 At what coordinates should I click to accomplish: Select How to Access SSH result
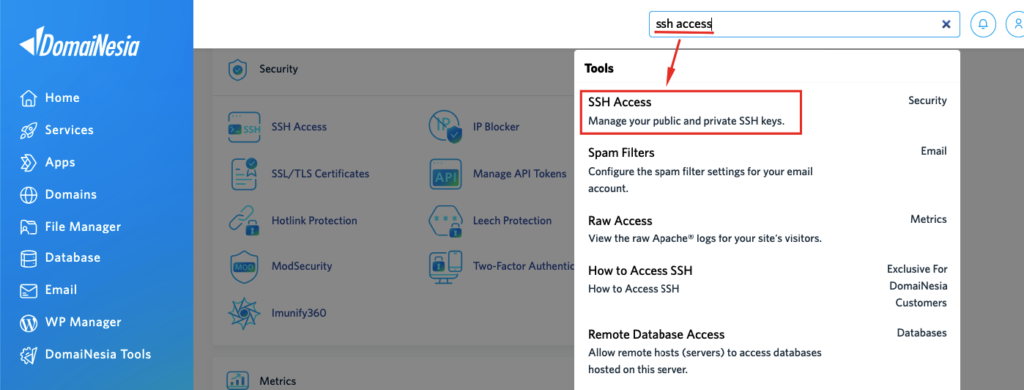tap(767, 286)
